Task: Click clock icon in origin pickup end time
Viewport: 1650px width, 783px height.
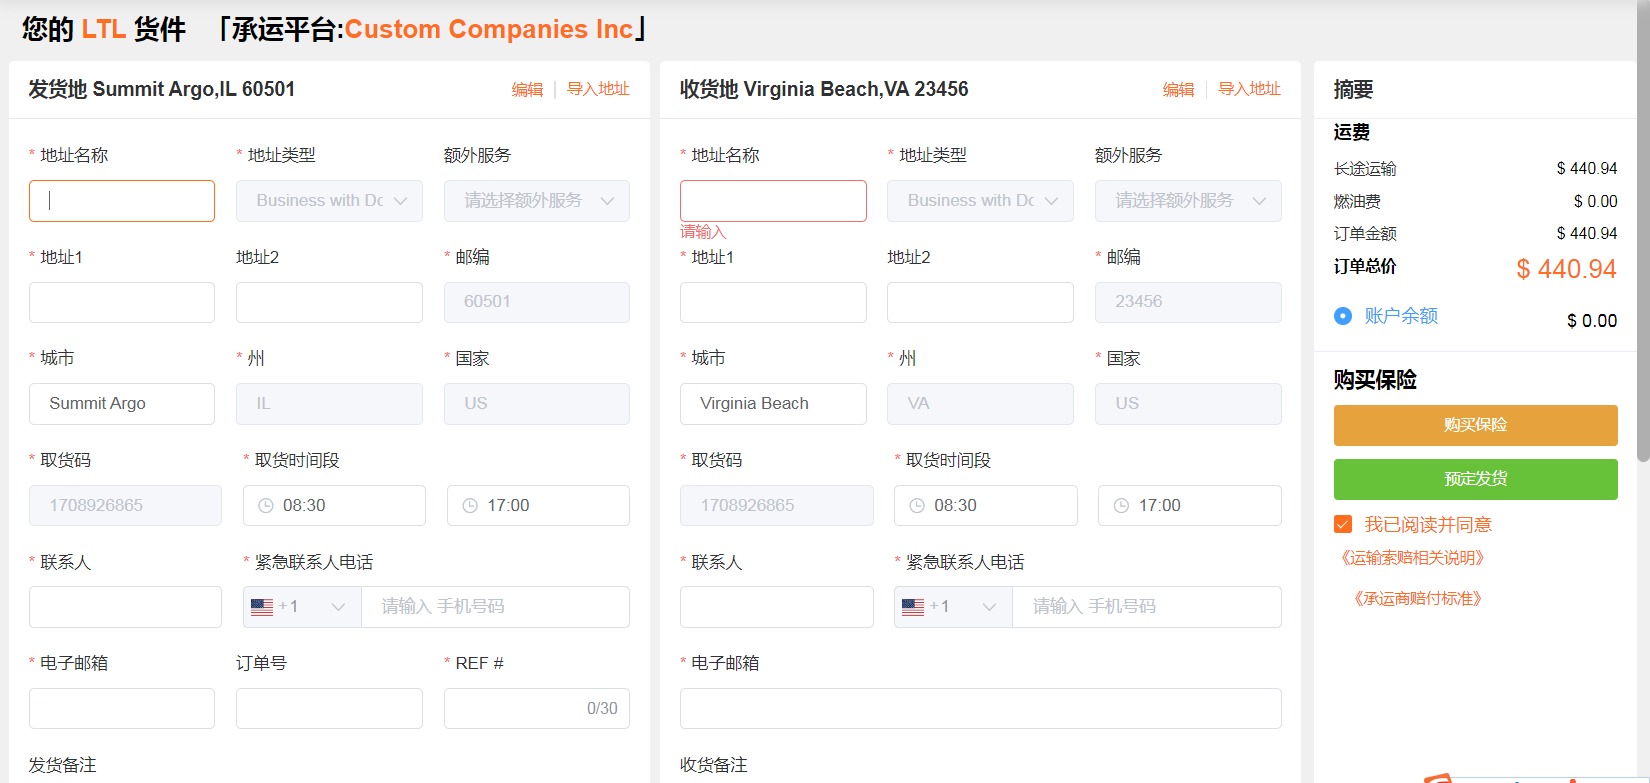Action: coord(470,506)
